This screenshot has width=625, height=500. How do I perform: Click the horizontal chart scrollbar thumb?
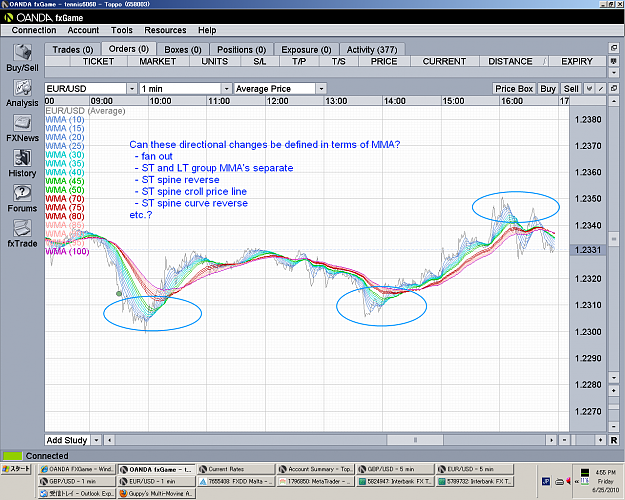(x=415, y=440)
